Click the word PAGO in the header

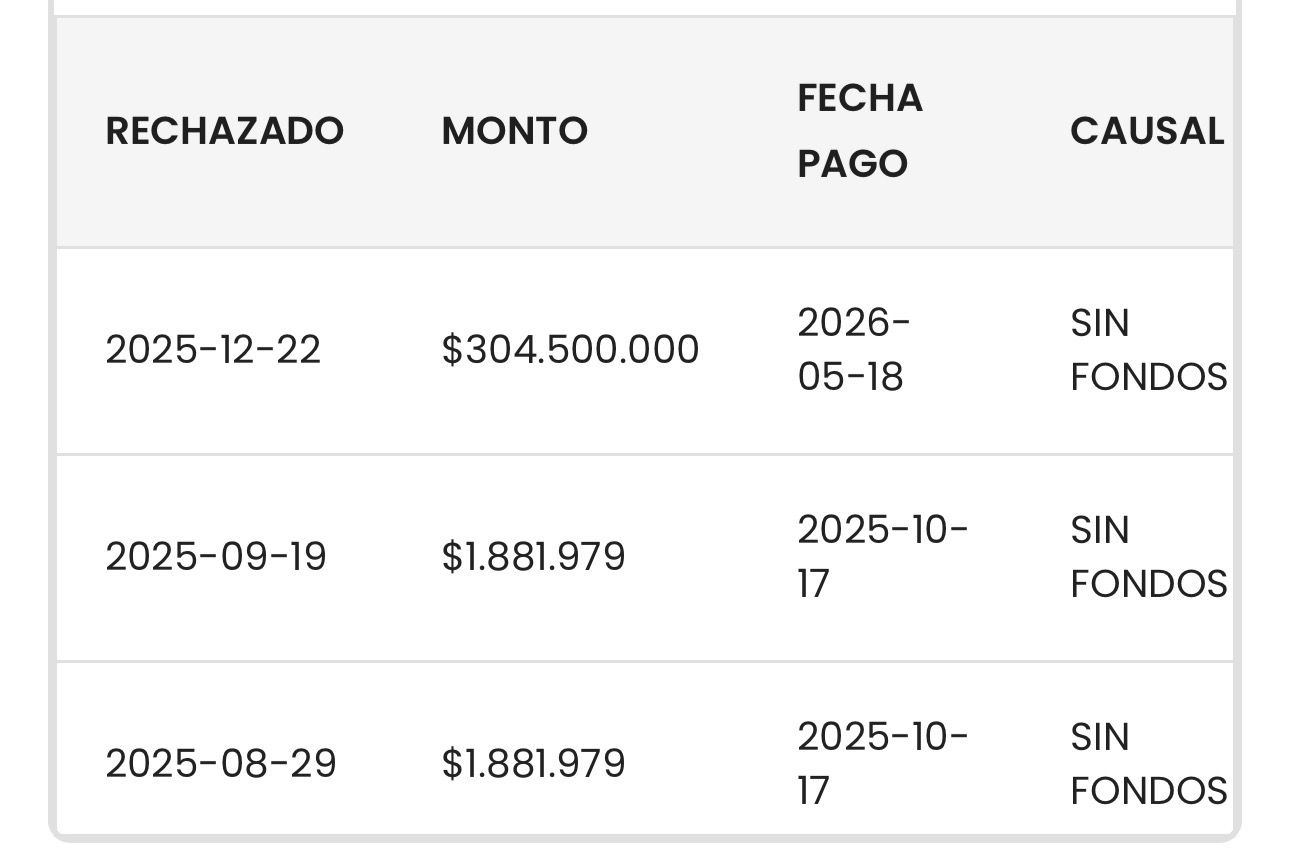[852, 164]
